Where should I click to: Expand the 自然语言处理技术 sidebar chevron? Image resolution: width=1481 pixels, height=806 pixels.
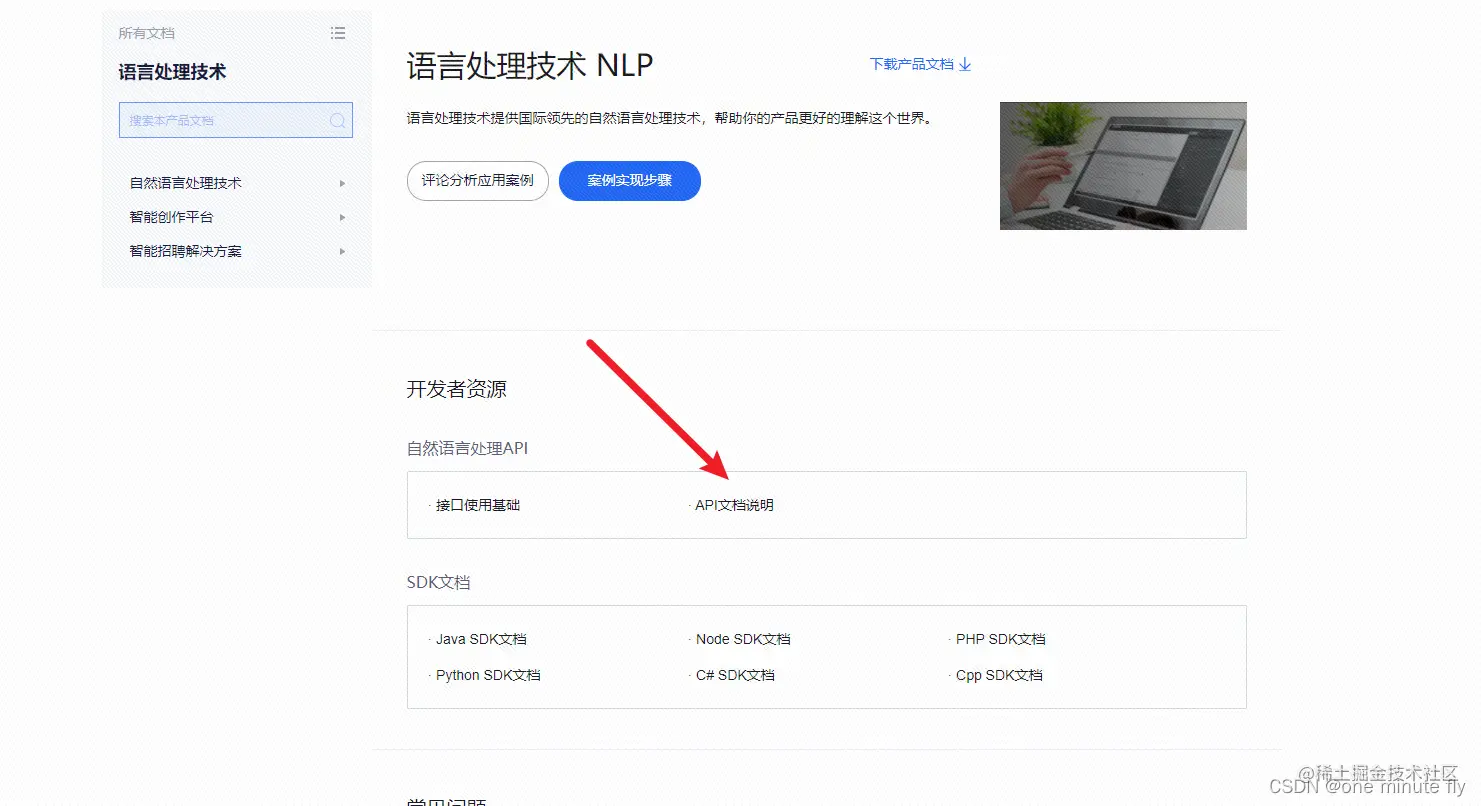[342, 183]
